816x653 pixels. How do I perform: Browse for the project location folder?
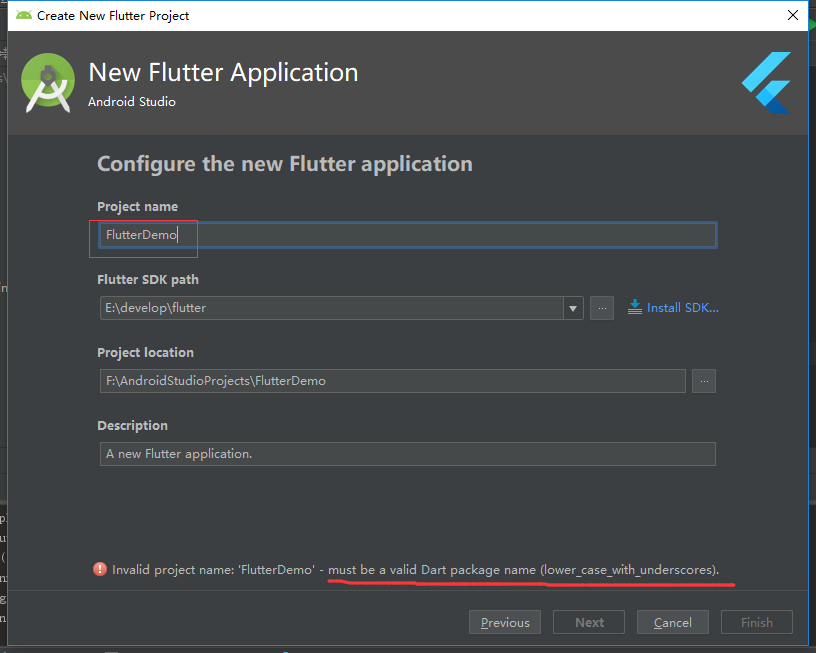[704, 381]
